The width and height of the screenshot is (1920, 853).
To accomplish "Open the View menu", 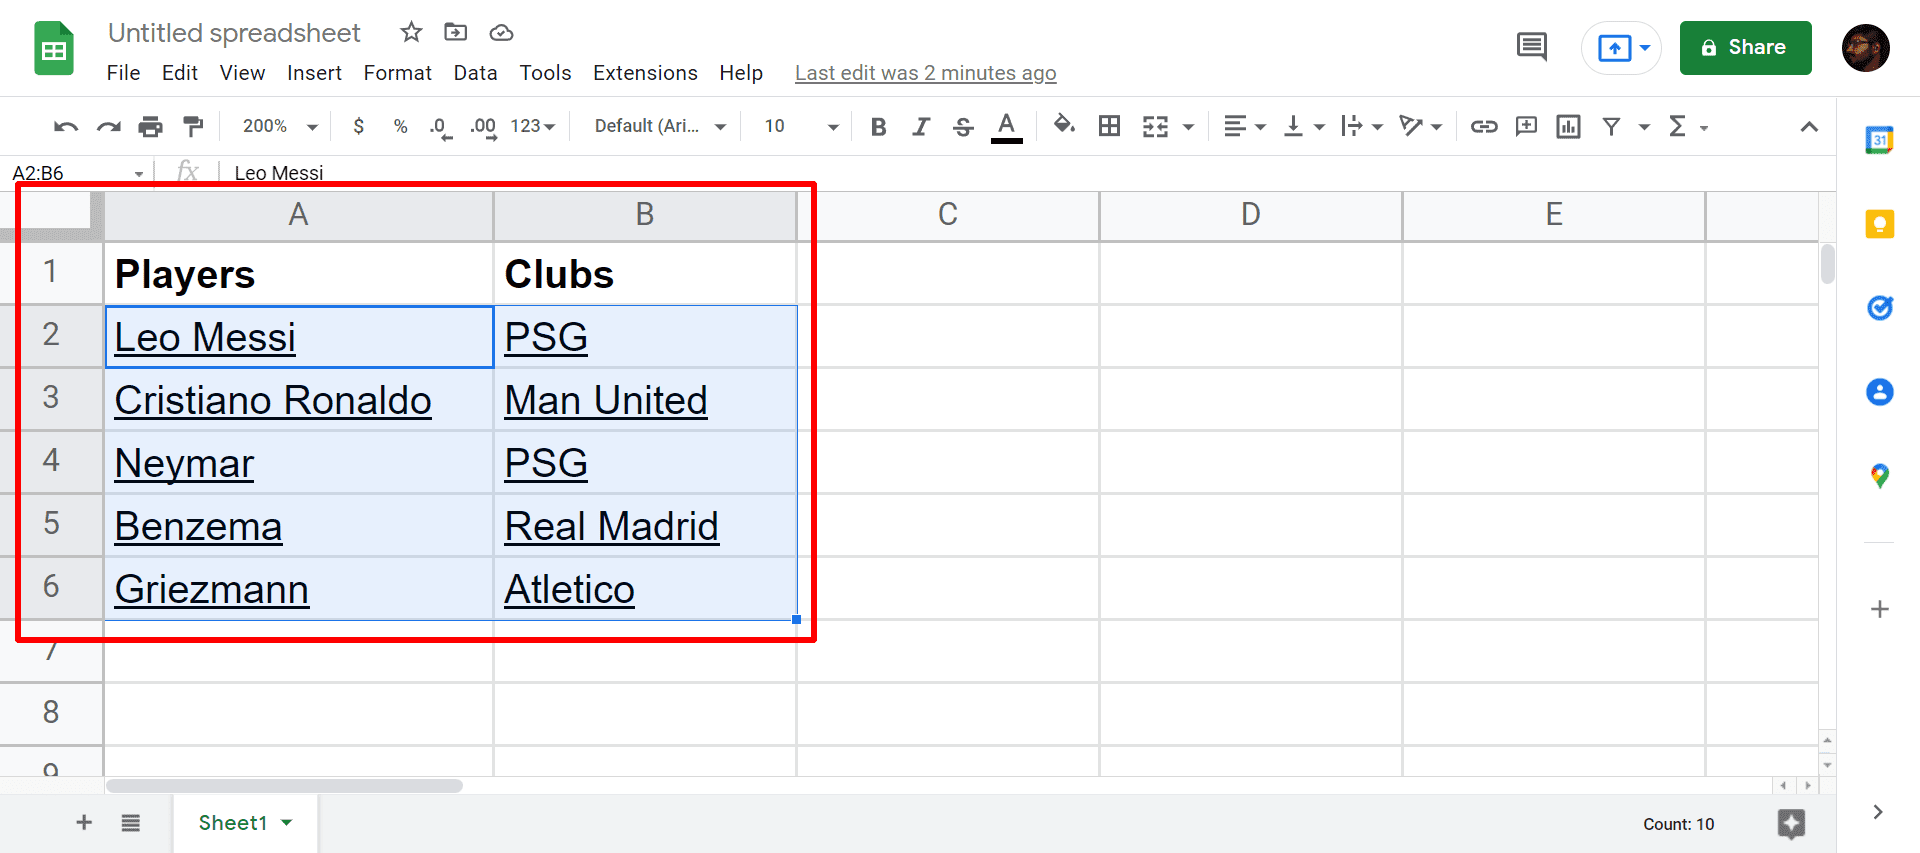I will 242,73.
